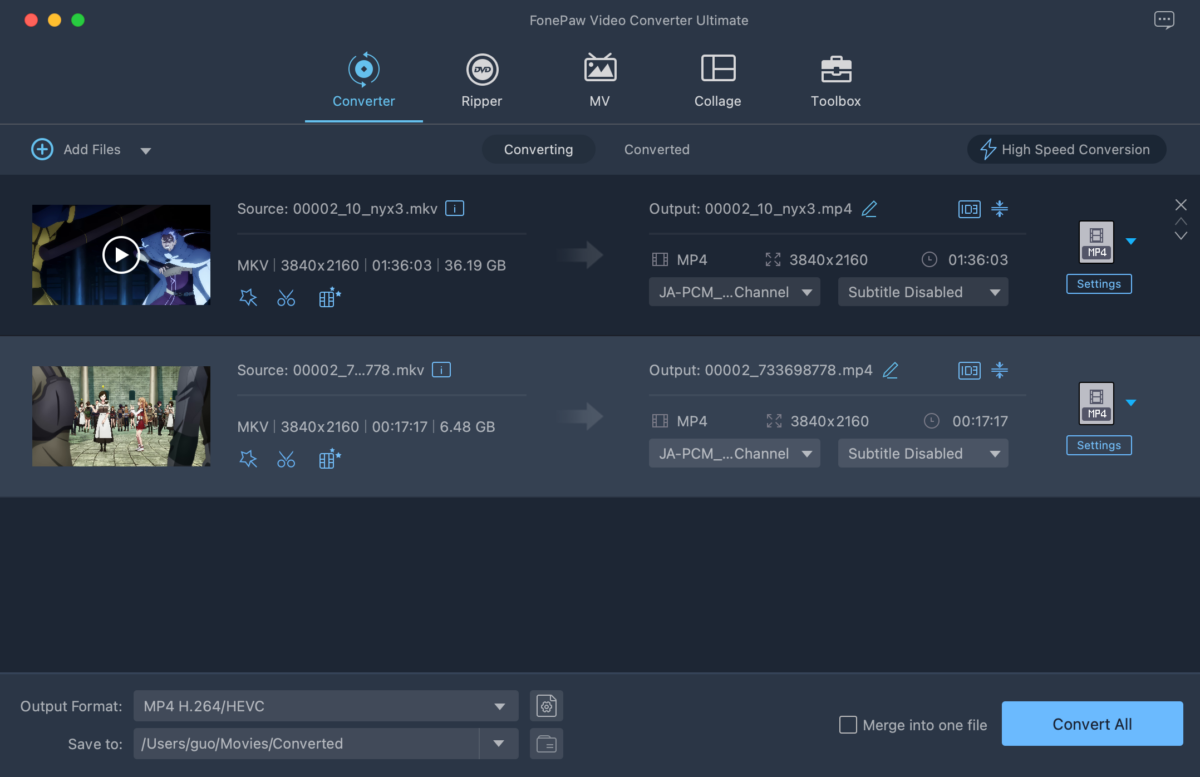Image resolution: width=1200 pixels, height=777 pixels.
Task: Play the 00002_10_nyx3.mkv thumbnail preview
Action: coord(121,255)
